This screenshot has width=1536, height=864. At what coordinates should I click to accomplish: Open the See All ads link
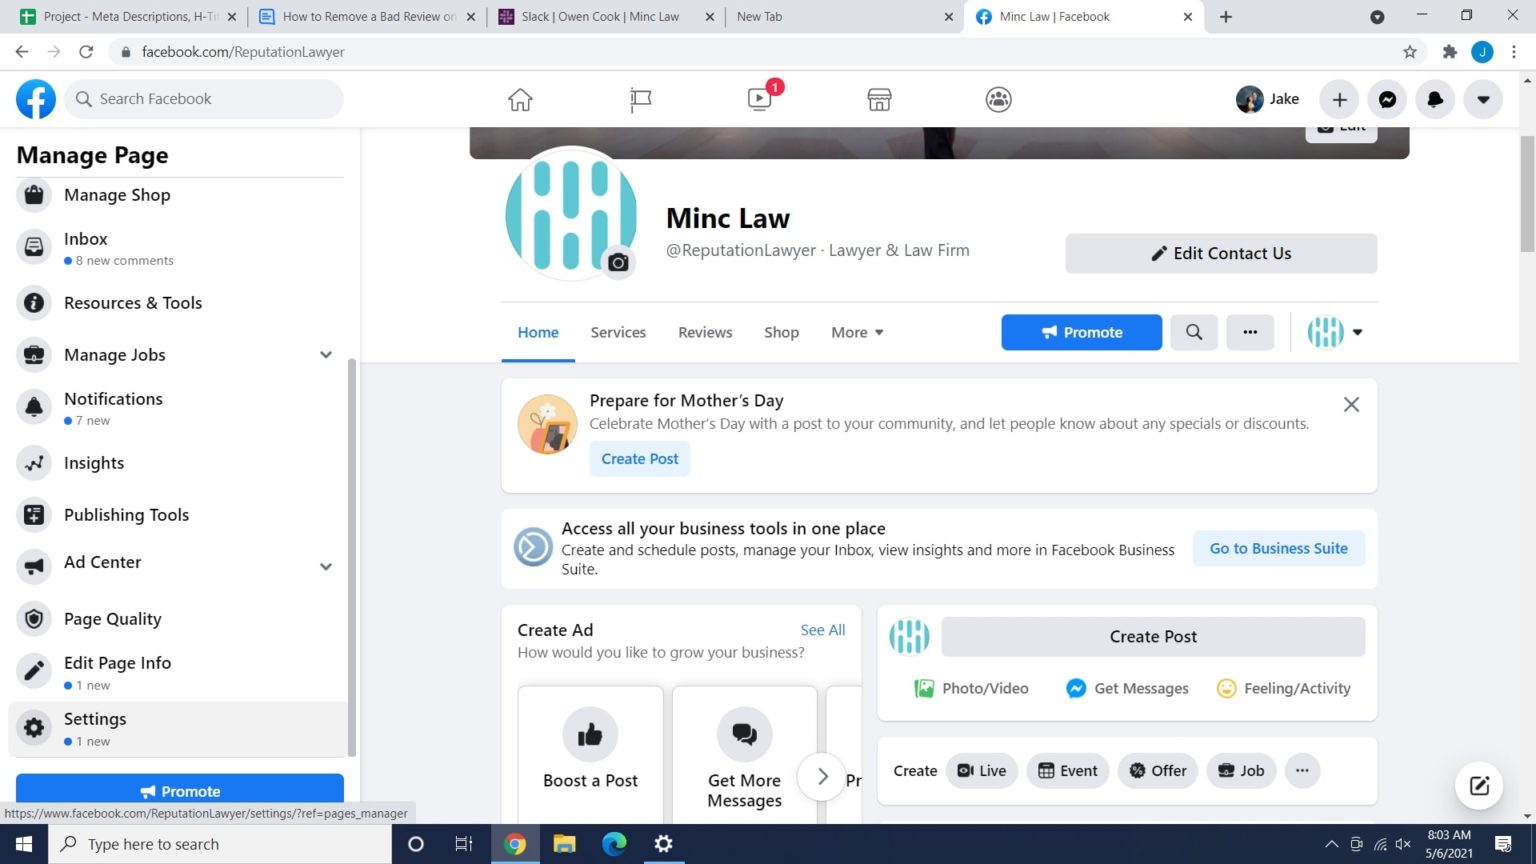point(822,630)
